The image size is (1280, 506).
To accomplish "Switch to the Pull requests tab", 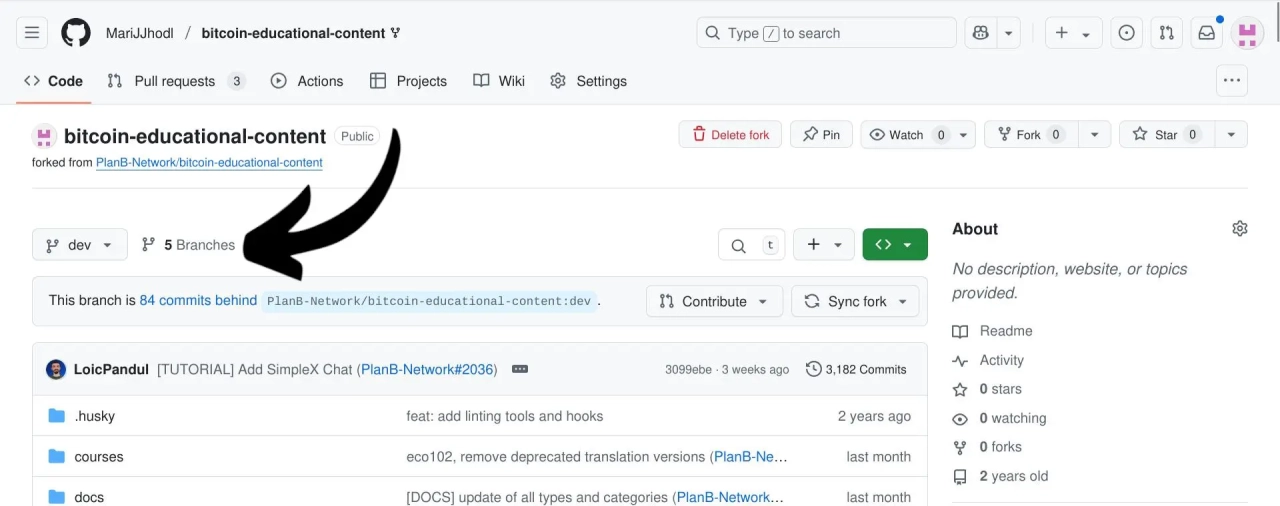I will pyautogui.click(x=175, y=81).
